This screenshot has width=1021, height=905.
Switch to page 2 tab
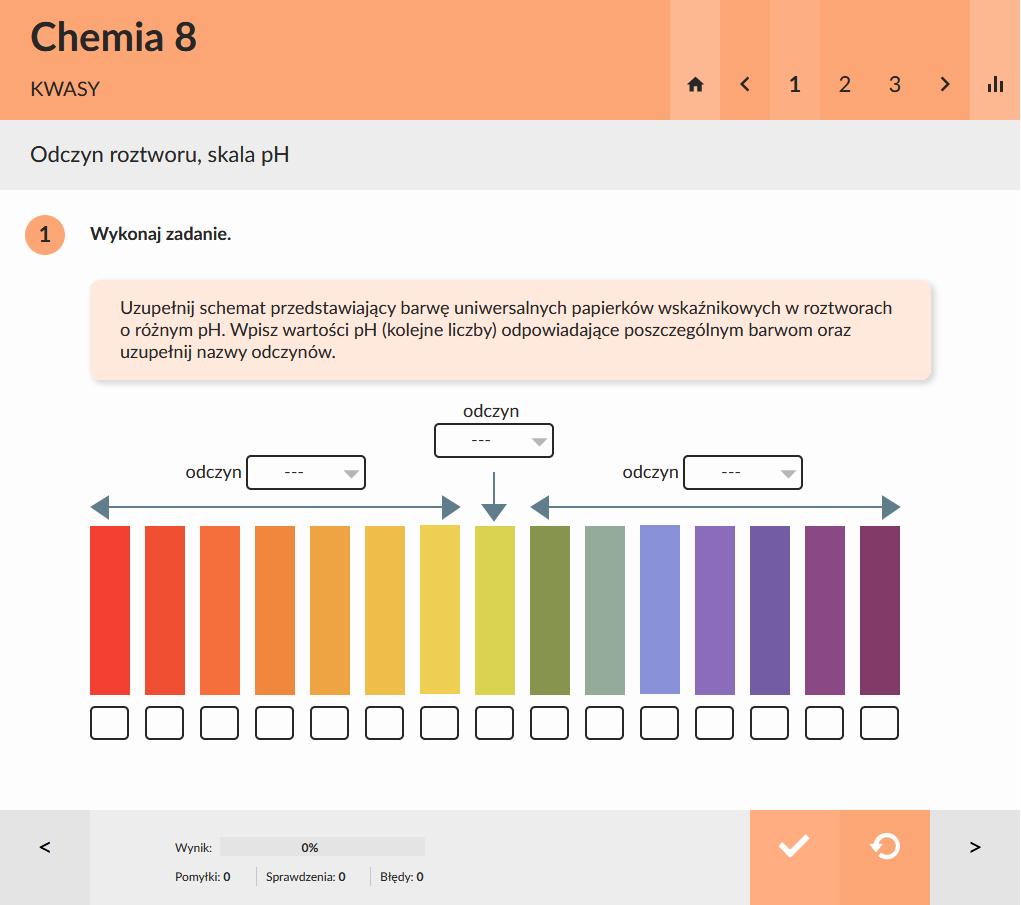[845, 85]
